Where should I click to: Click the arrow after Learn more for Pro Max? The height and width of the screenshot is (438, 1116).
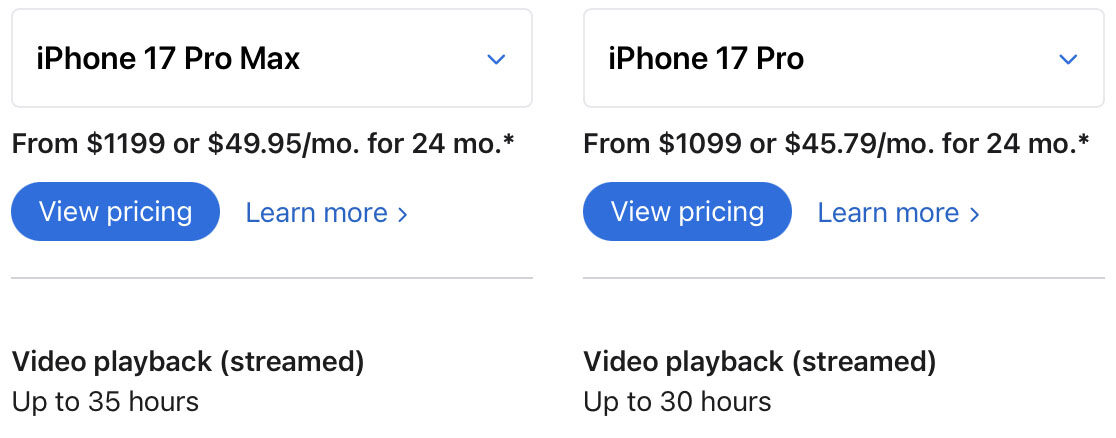pos(403,214)
